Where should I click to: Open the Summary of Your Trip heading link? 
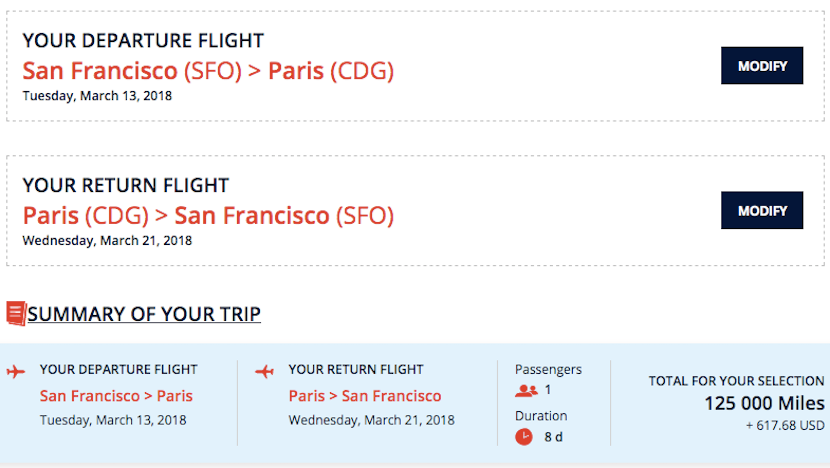tap(144, 314)
